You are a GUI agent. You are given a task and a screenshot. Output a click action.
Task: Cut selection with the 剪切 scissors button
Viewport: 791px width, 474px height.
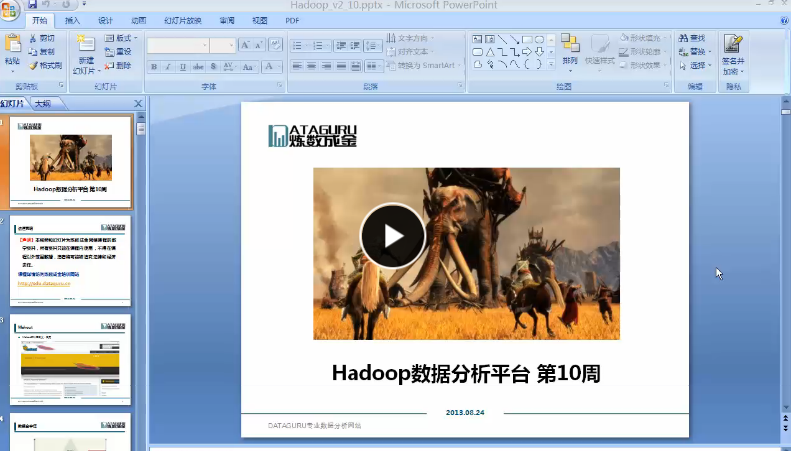tap(42, 38)
